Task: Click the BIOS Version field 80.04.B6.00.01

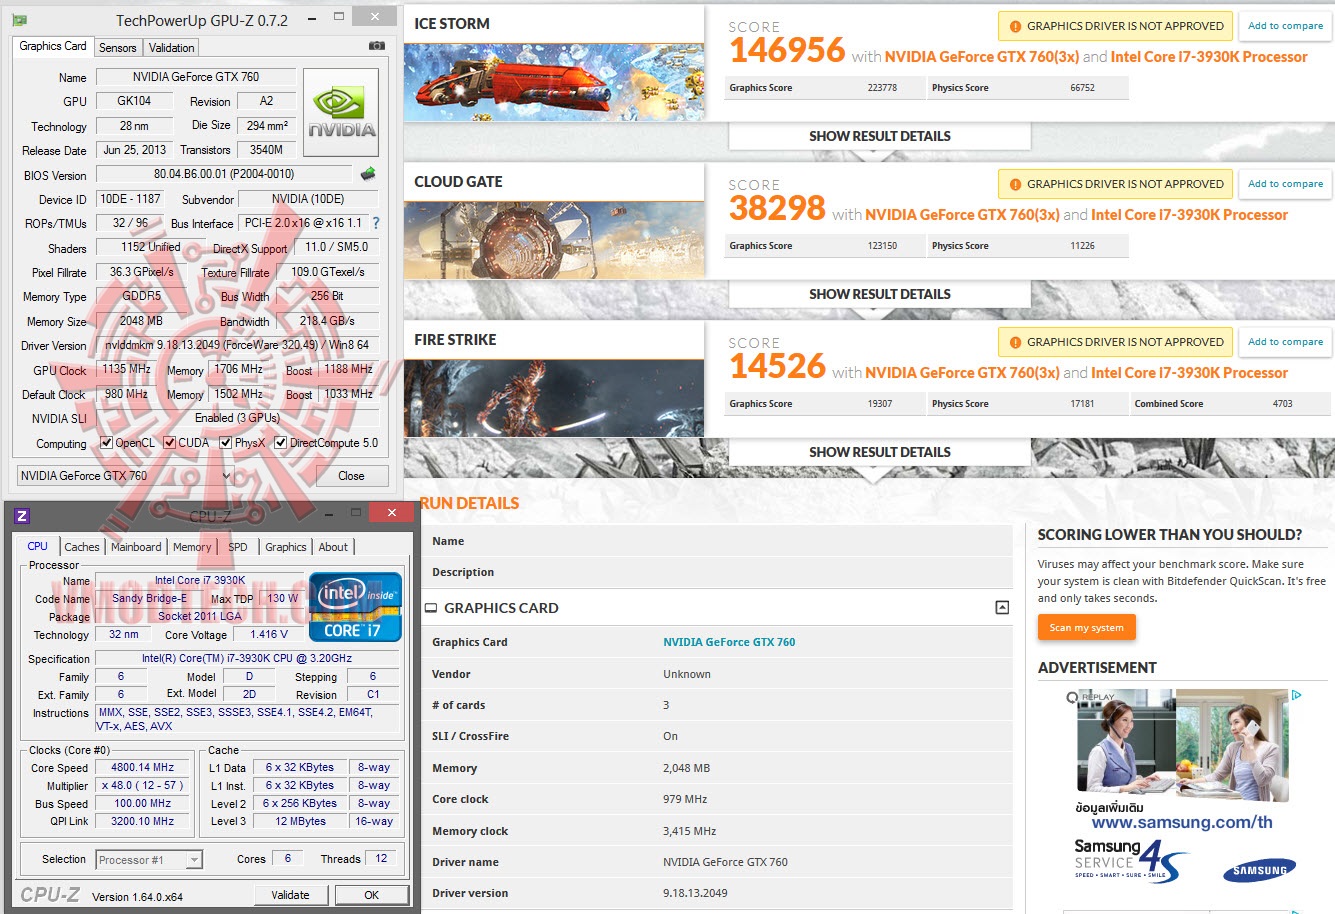Action: click(224, 174)
